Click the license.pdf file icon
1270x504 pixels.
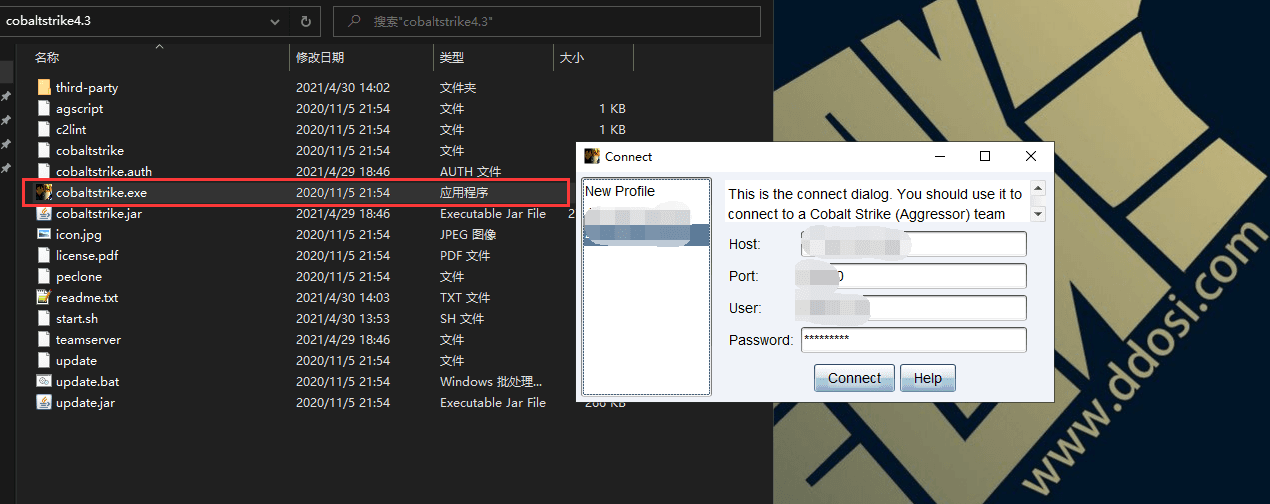pos(43,255)
